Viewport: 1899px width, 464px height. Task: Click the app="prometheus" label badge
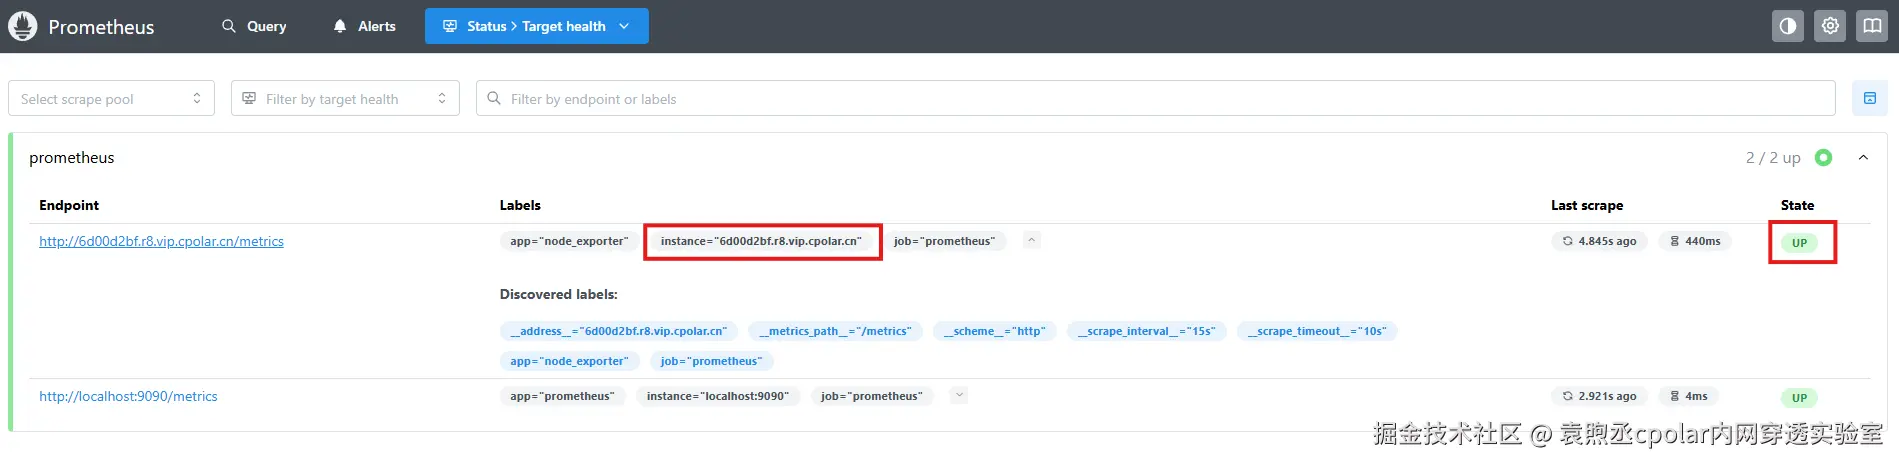click(x=563, y=396)
